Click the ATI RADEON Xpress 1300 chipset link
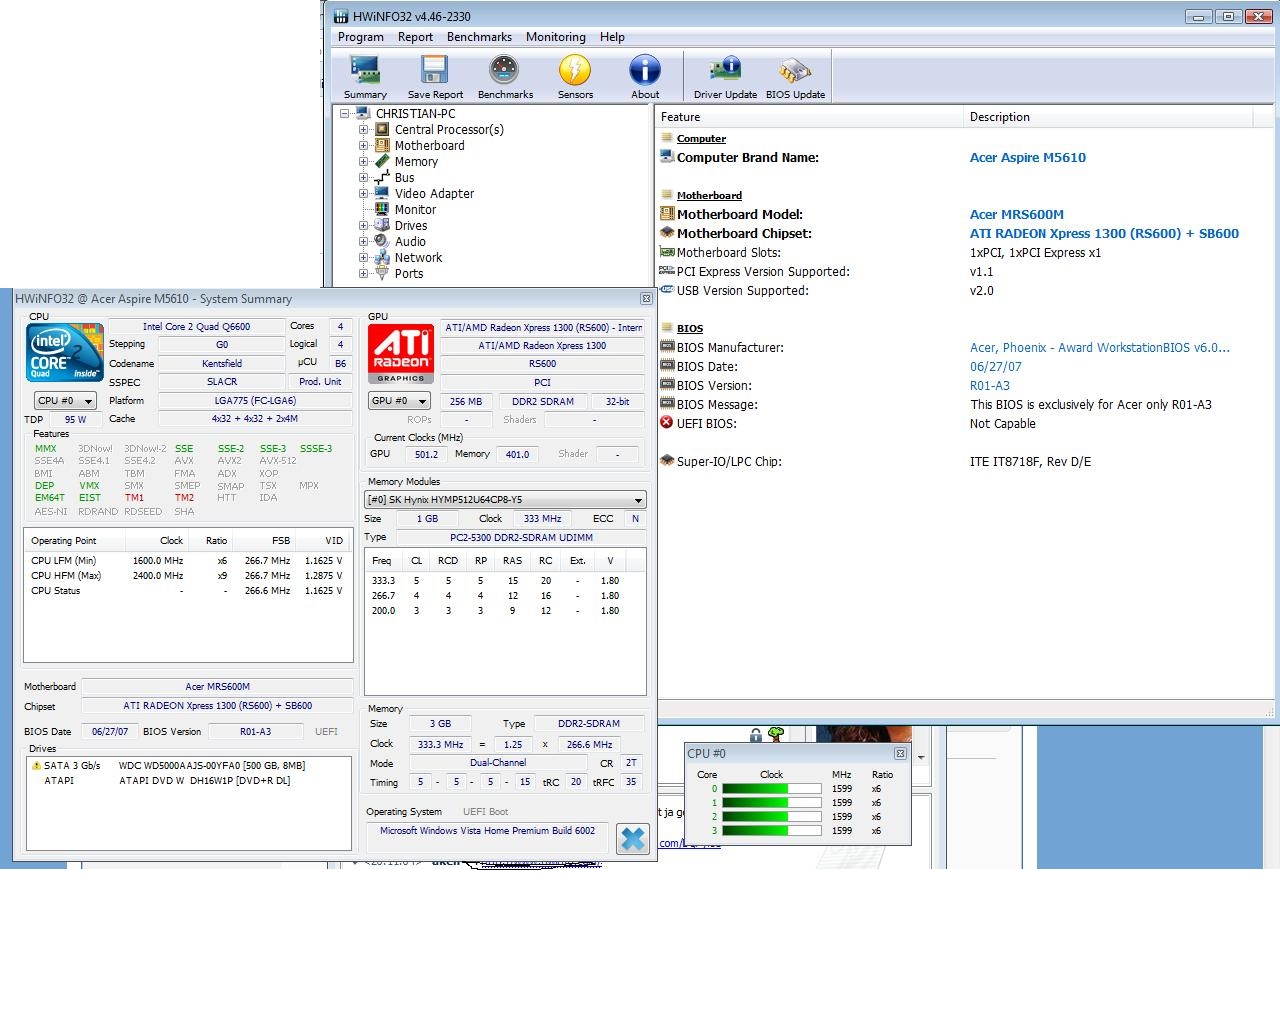The width and height of the screenshot is (1280, 1024). point(1104,233)
